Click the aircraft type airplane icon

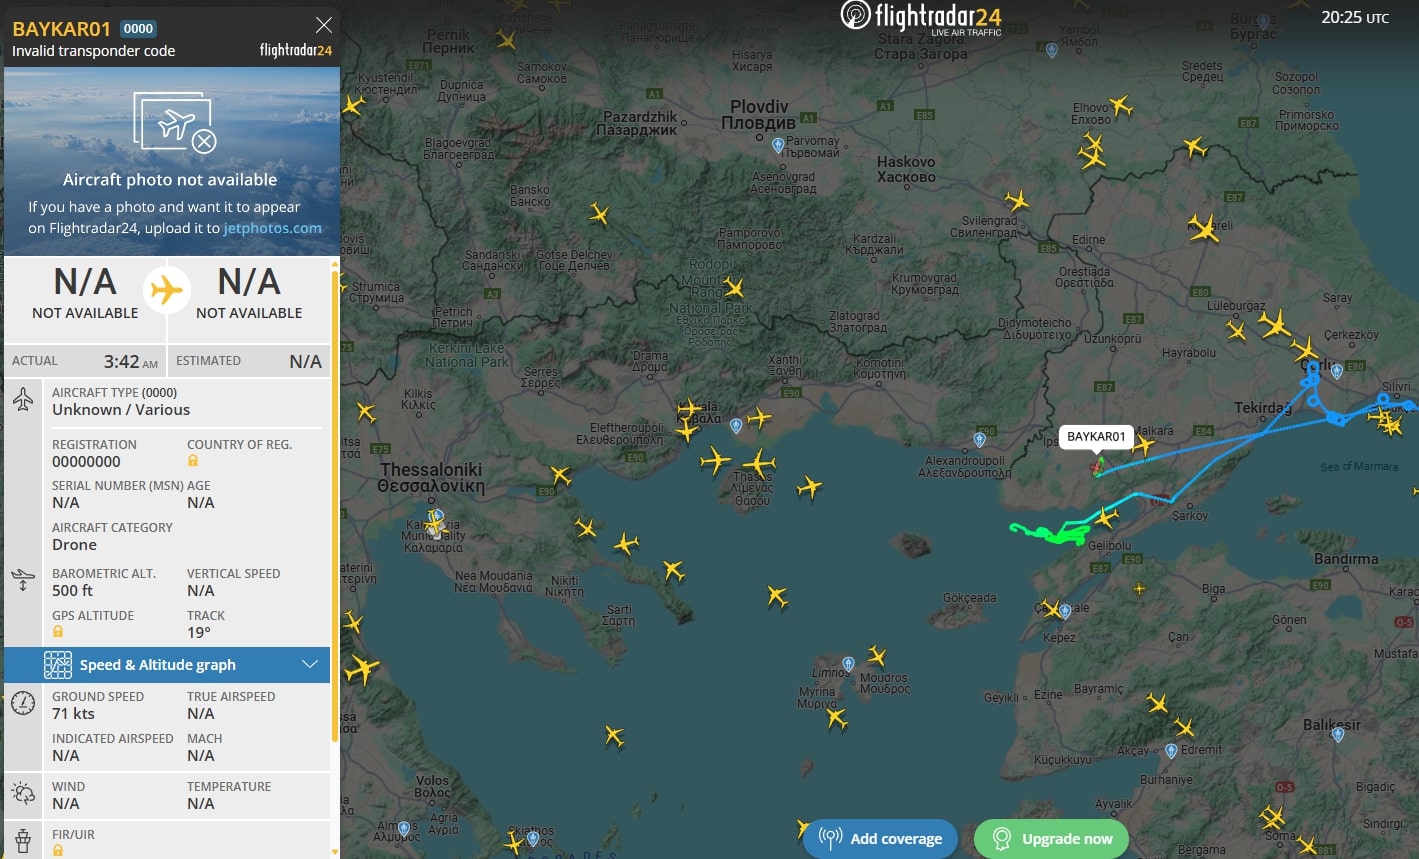click(23, 400)
